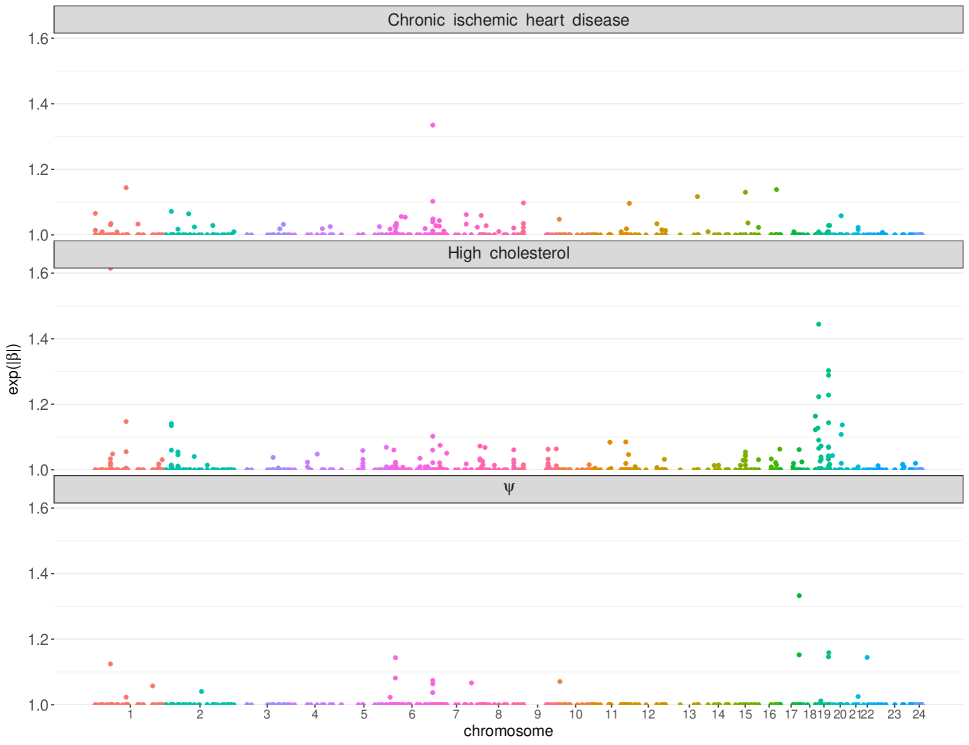Click the 1.0 tick in High cholesterol panel
969x745 pixels.
[38, 470]
